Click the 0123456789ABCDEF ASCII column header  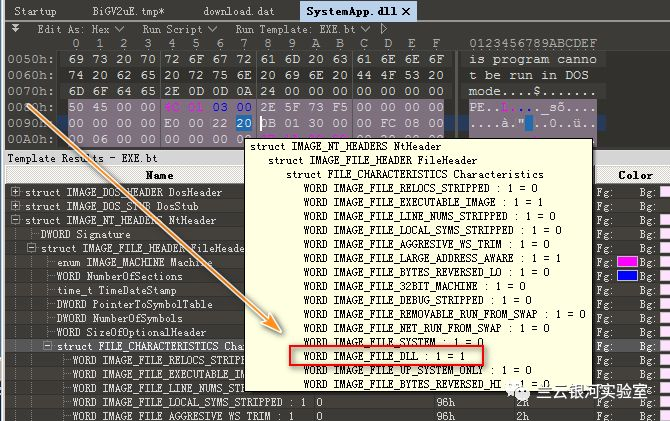(x=533, y=43)
